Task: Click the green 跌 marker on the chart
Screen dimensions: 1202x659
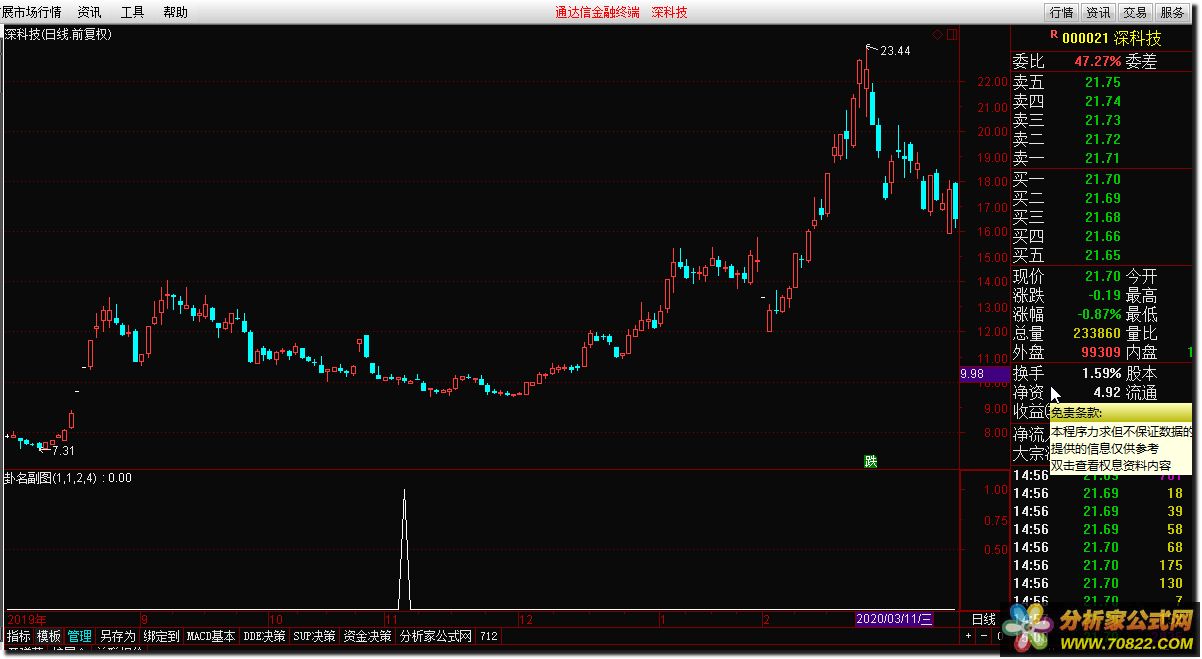Action: 871,461
